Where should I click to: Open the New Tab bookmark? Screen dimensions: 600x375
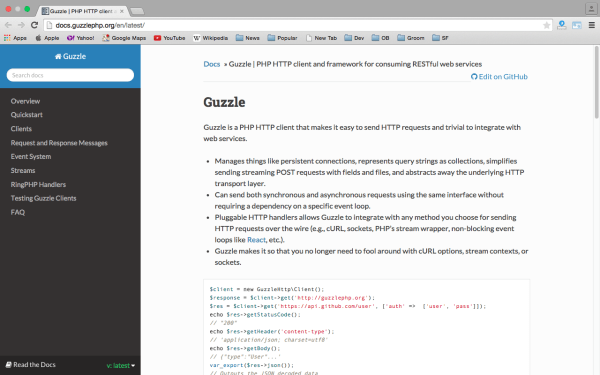click(x=321, y=38)
